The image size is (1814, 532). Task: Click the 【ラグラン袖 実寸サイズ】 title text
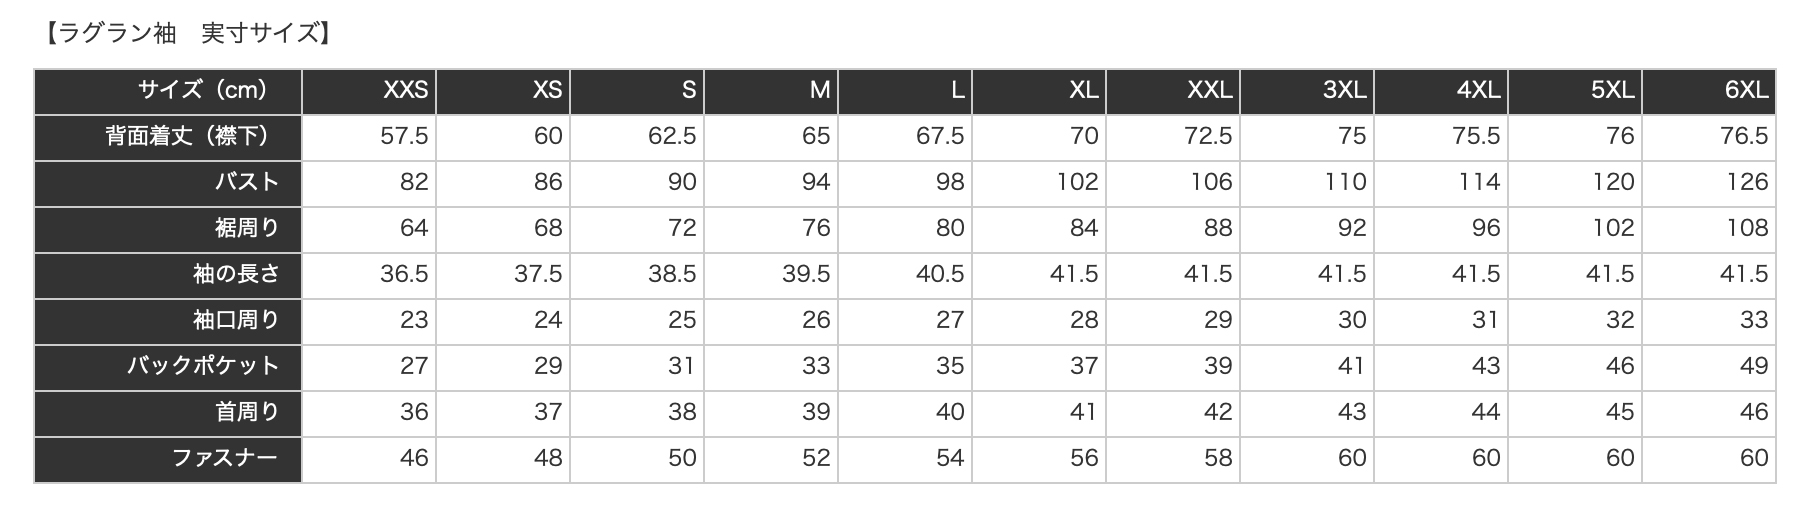[187, 33]
